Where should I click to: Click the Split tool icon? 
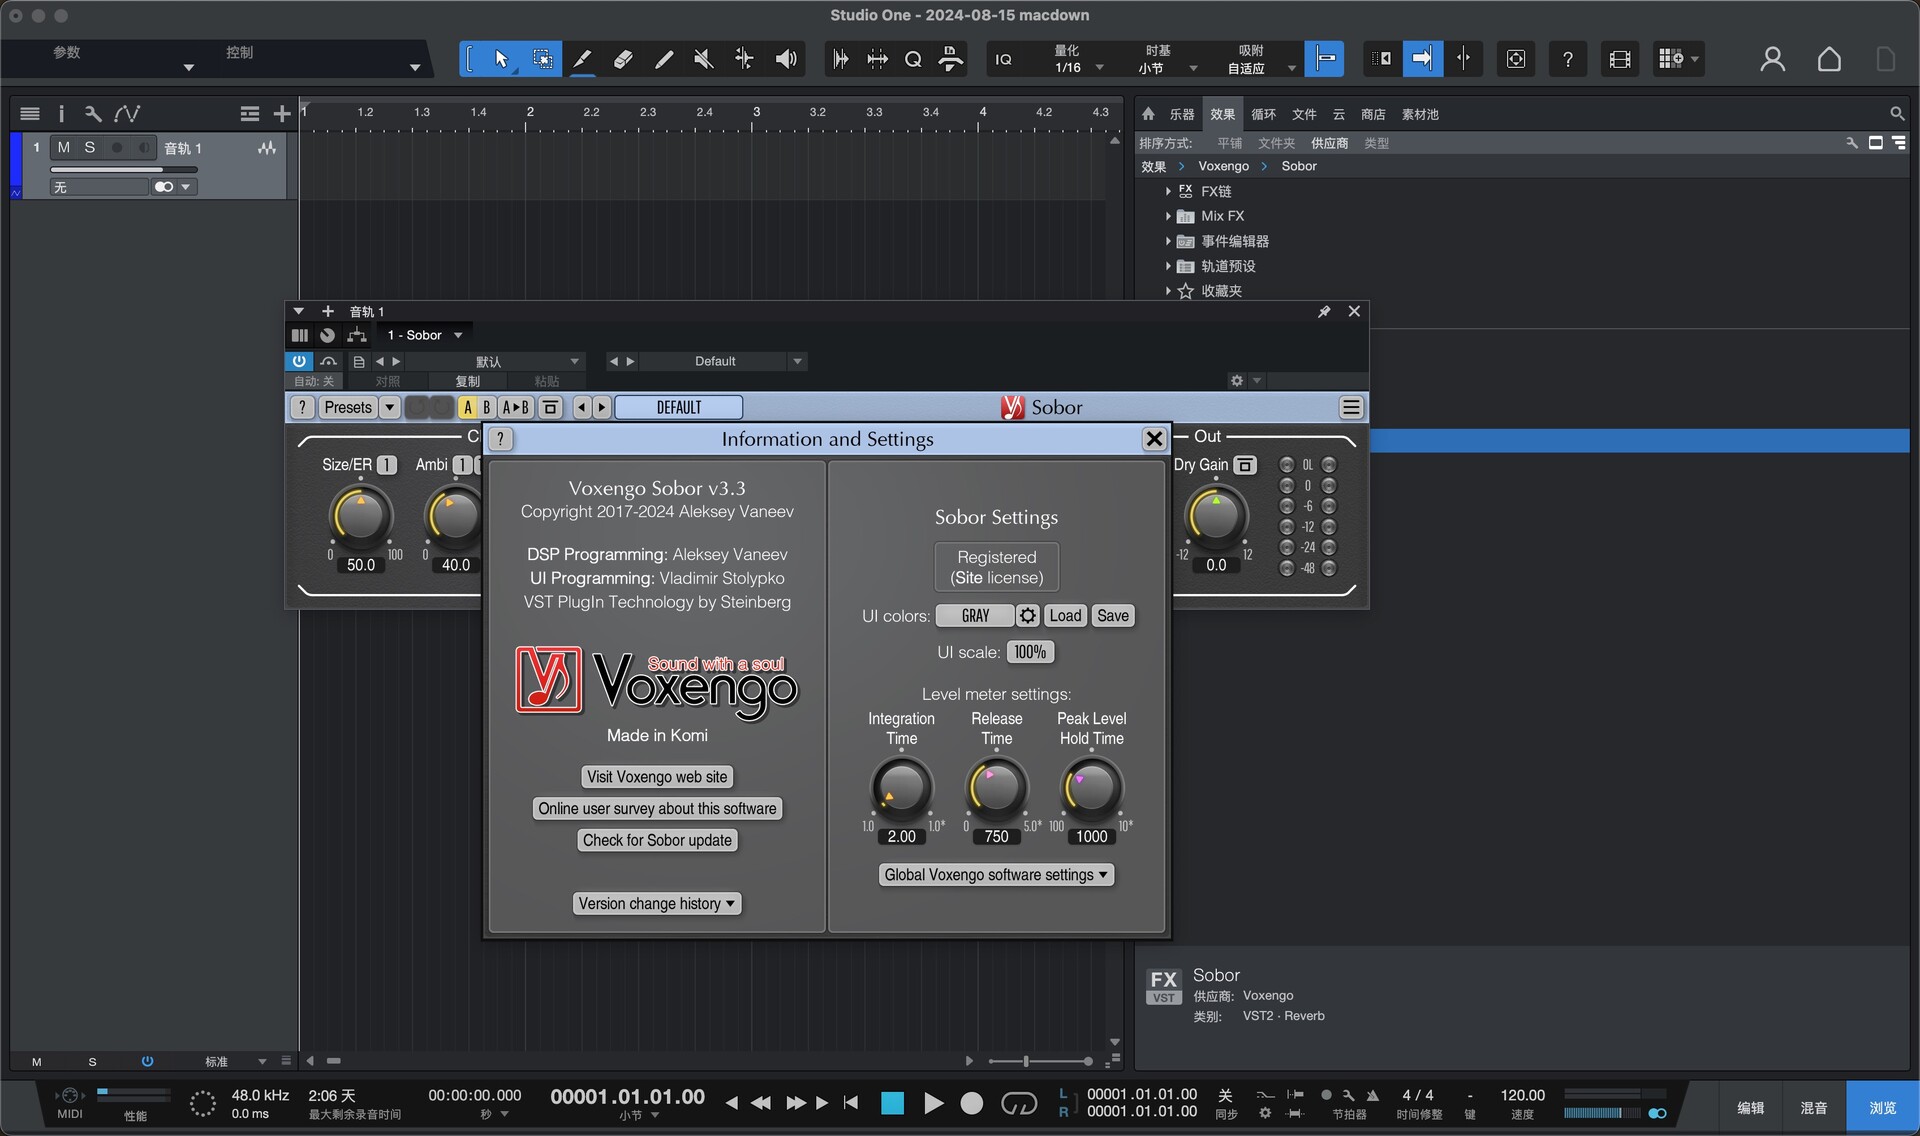tap(582, 59)
